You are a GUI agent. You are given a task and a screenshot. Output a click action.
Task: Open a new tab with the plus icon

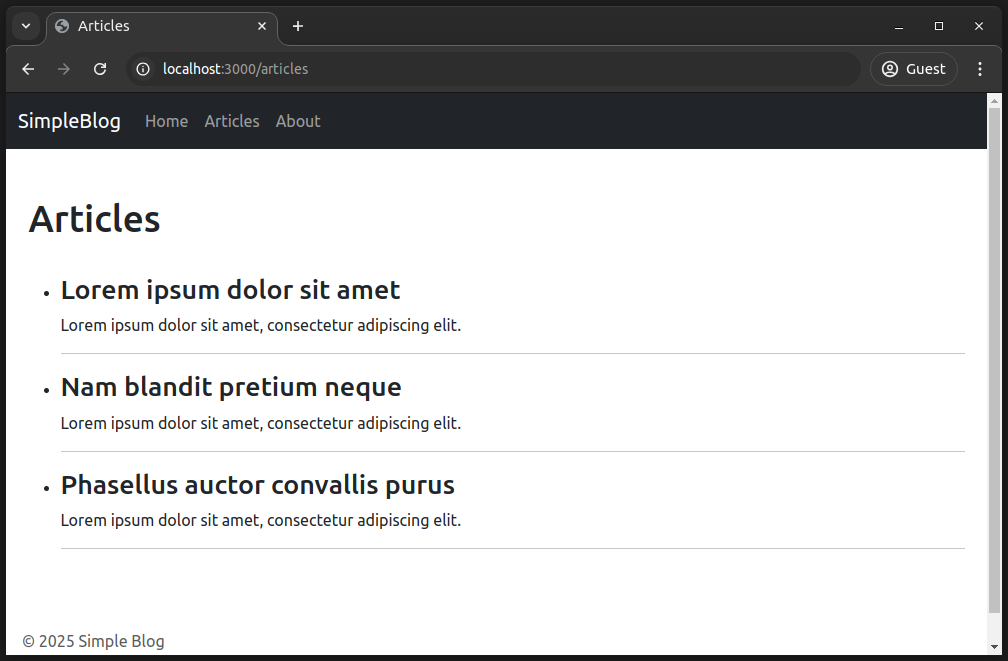(297, 26)
